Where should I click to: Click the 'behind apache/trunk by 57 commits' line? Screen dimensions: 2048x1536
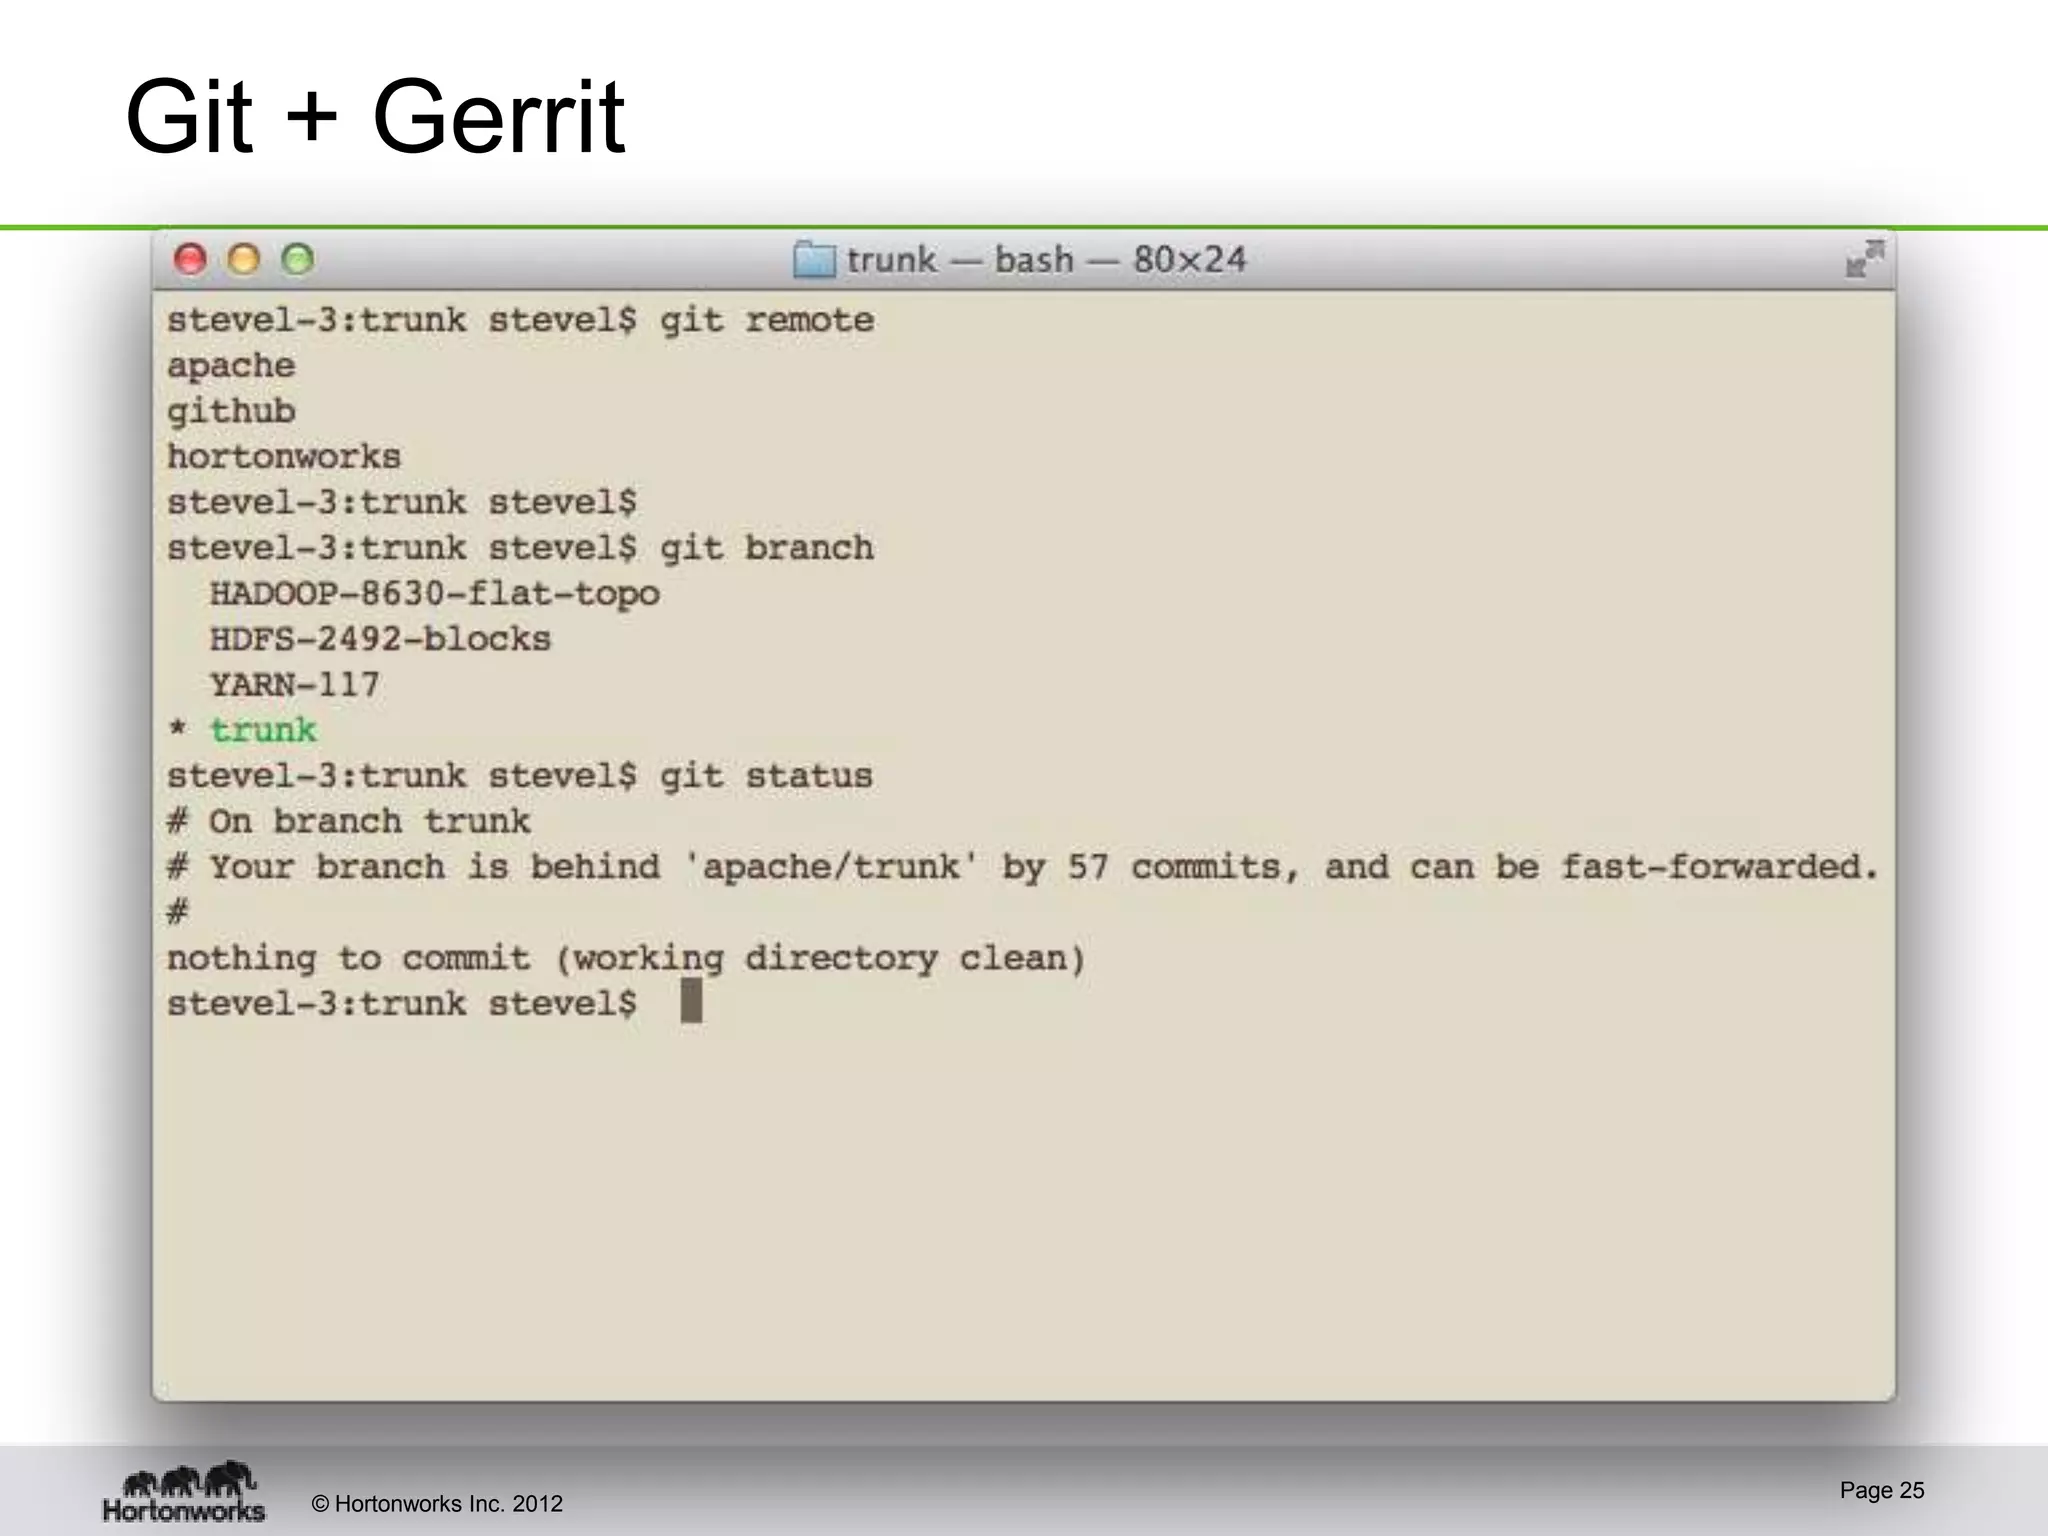click(1023, 867)
